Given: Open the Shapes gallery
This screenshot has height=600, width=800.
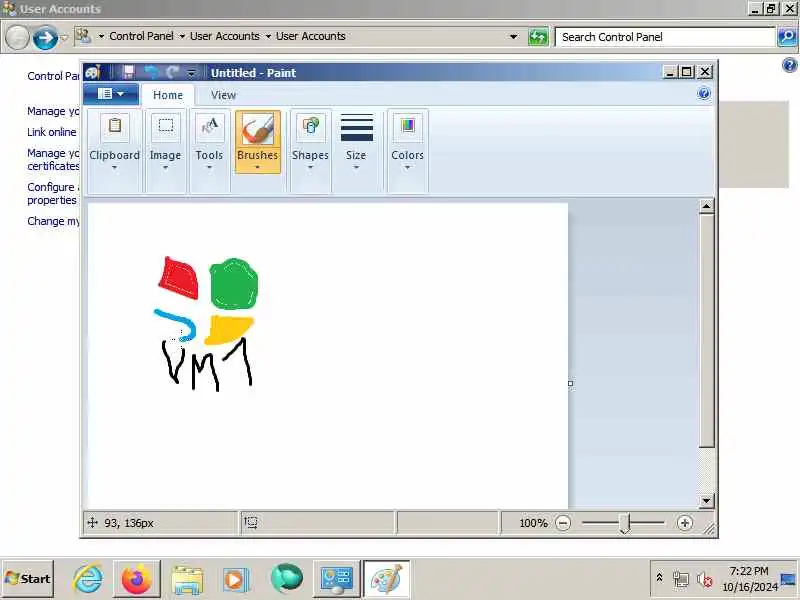Looking at the screenshot, I should (x=310, y=150).
